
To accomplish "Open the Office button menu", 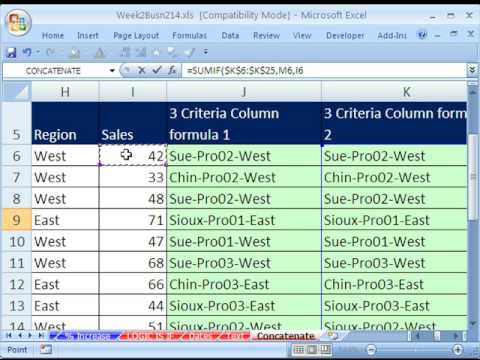I will [x=18, y=23].
